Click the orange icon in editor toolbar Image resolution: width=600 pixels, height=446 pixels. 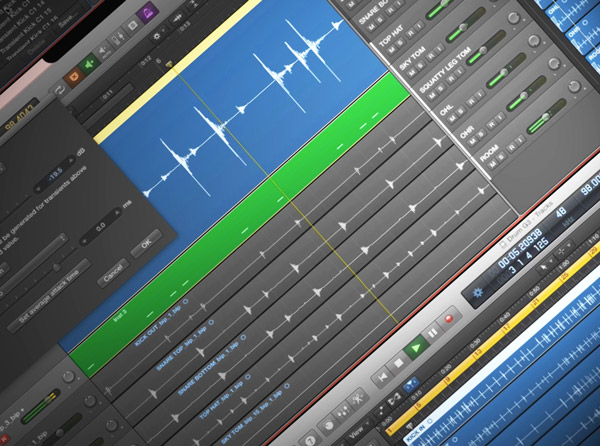[x=74, y=75]
